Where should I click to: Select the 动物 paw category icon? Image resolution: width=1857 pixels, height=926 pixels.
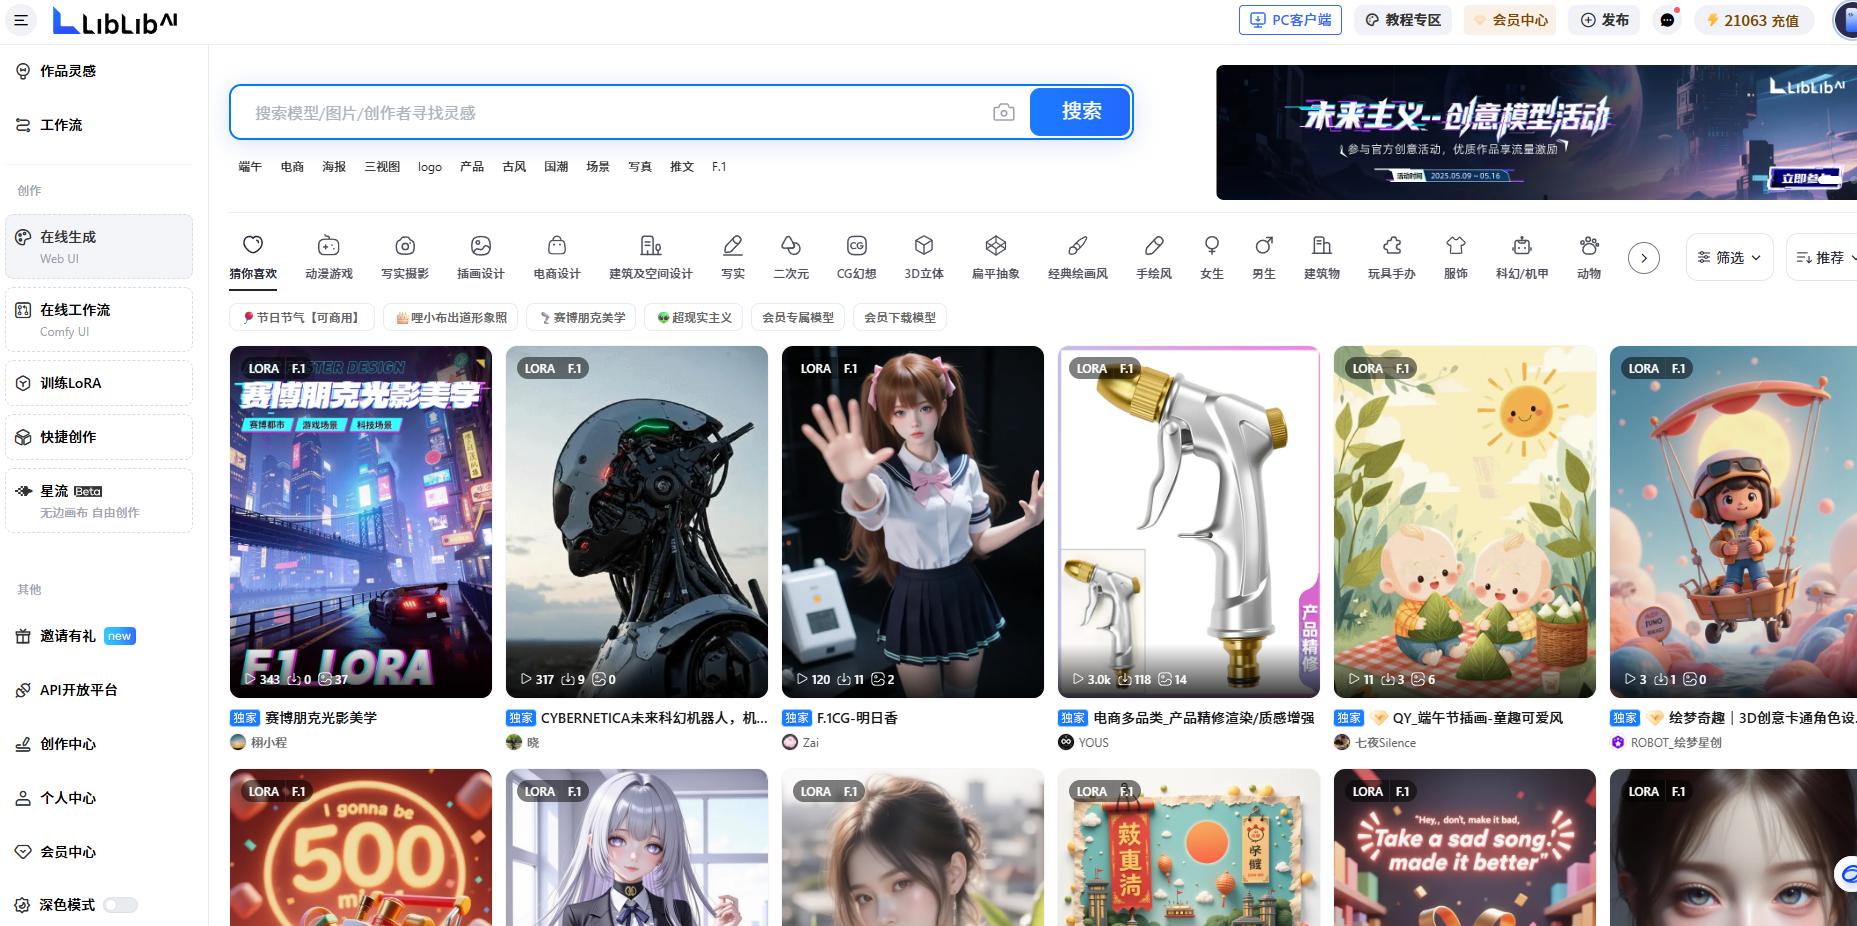[x=1589, y=245]
